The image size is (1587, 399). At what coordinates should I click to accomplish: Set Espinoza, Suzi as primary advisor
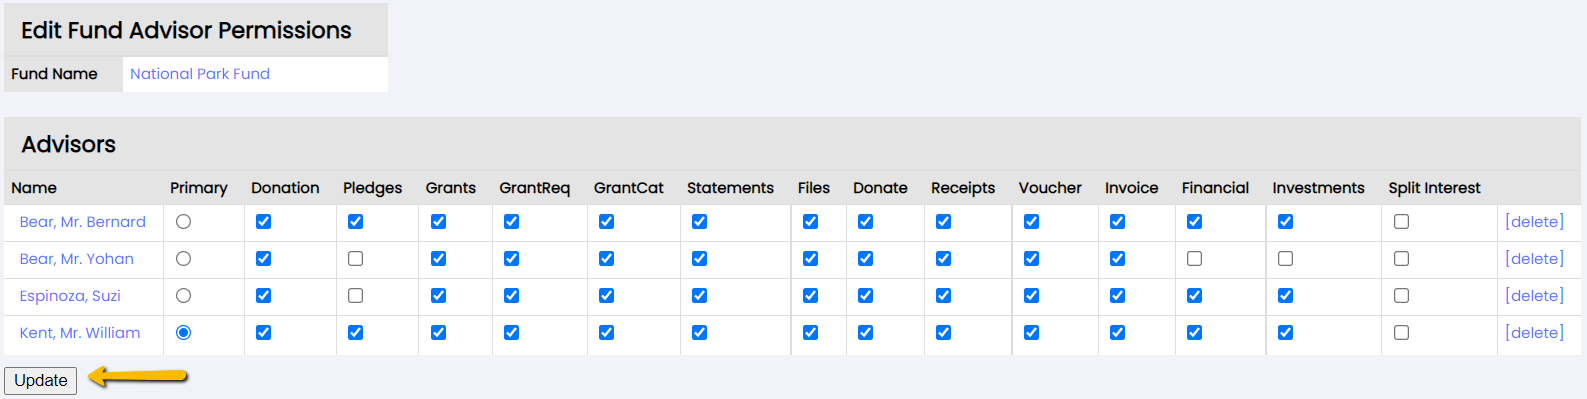tap(183, 296)
